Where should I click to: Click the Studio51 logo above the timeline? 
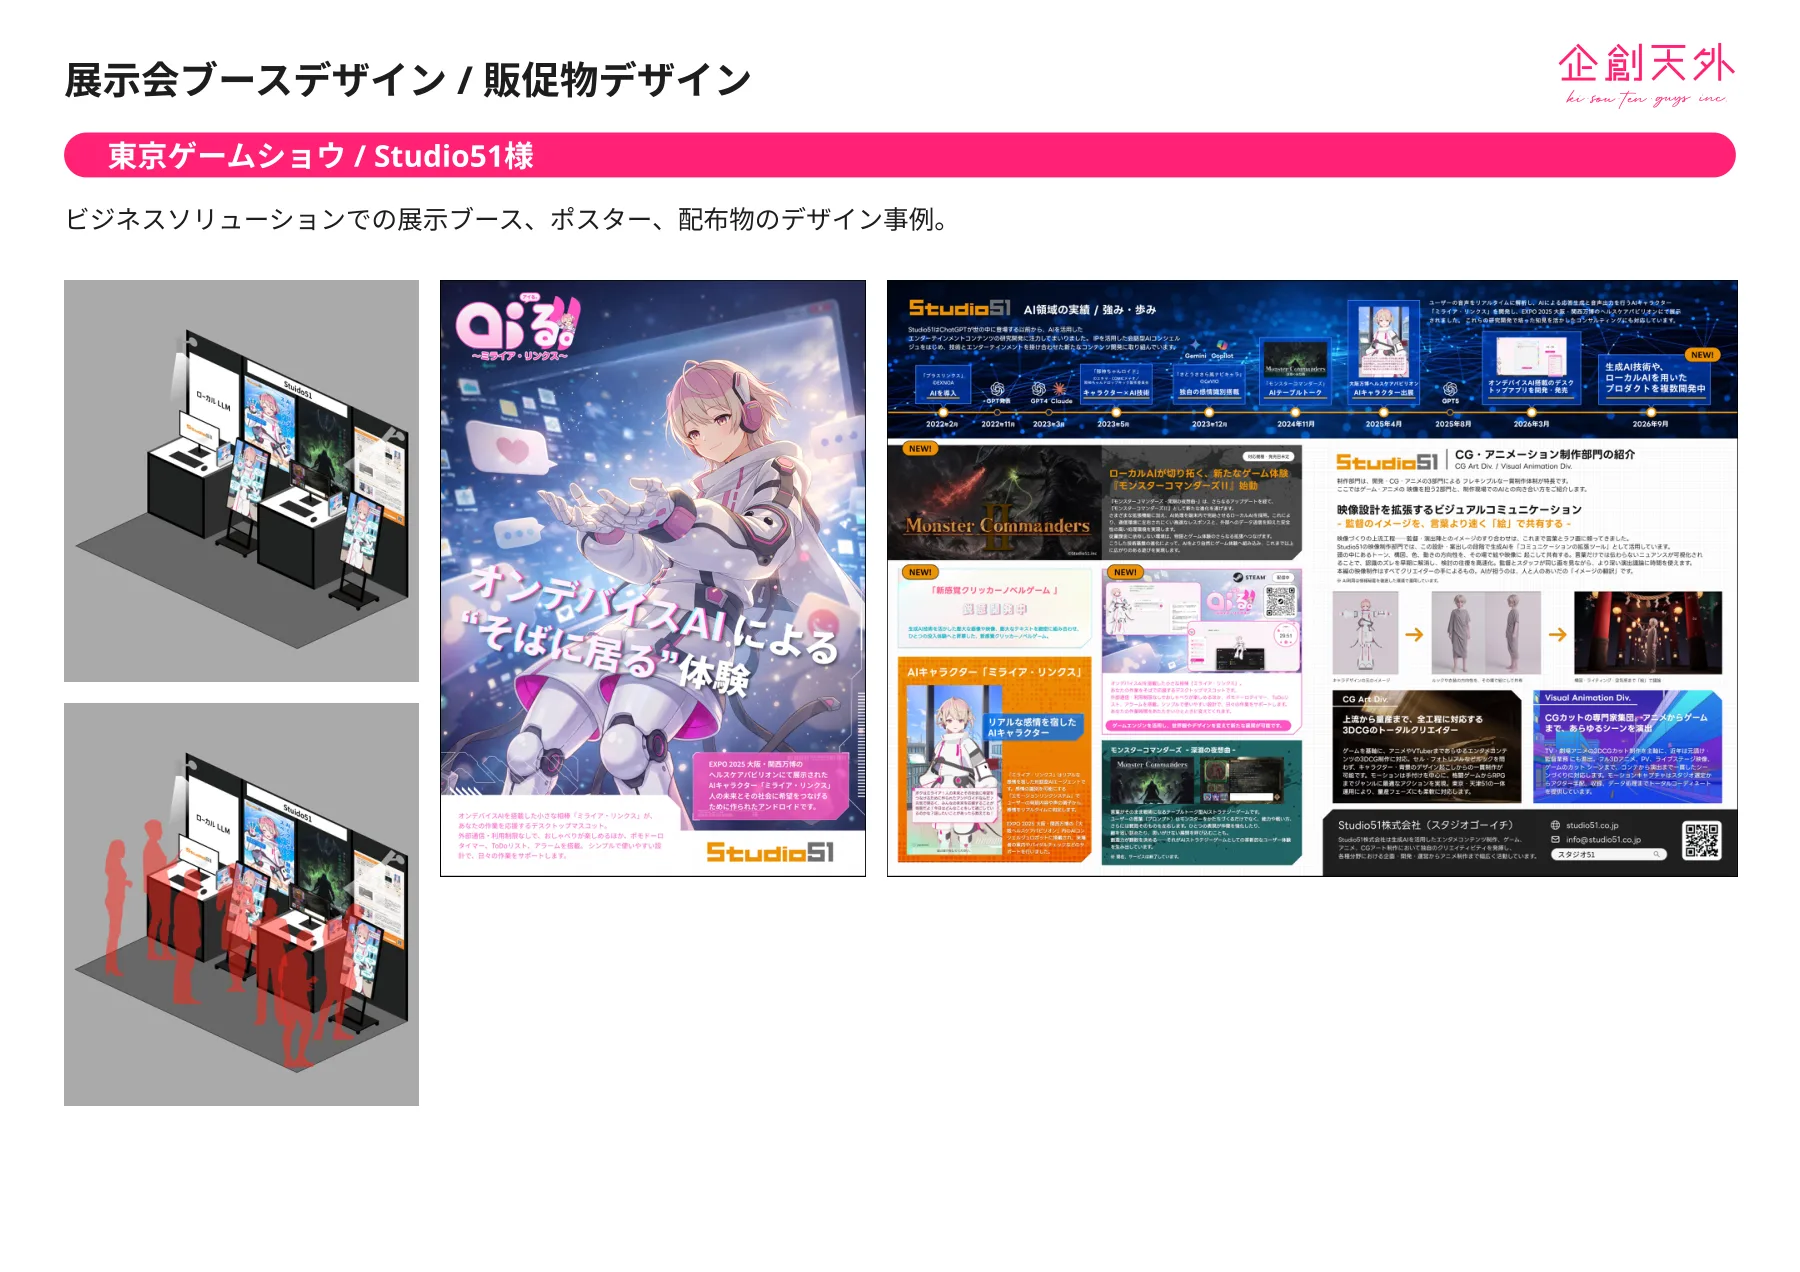(x=959, y=308)
